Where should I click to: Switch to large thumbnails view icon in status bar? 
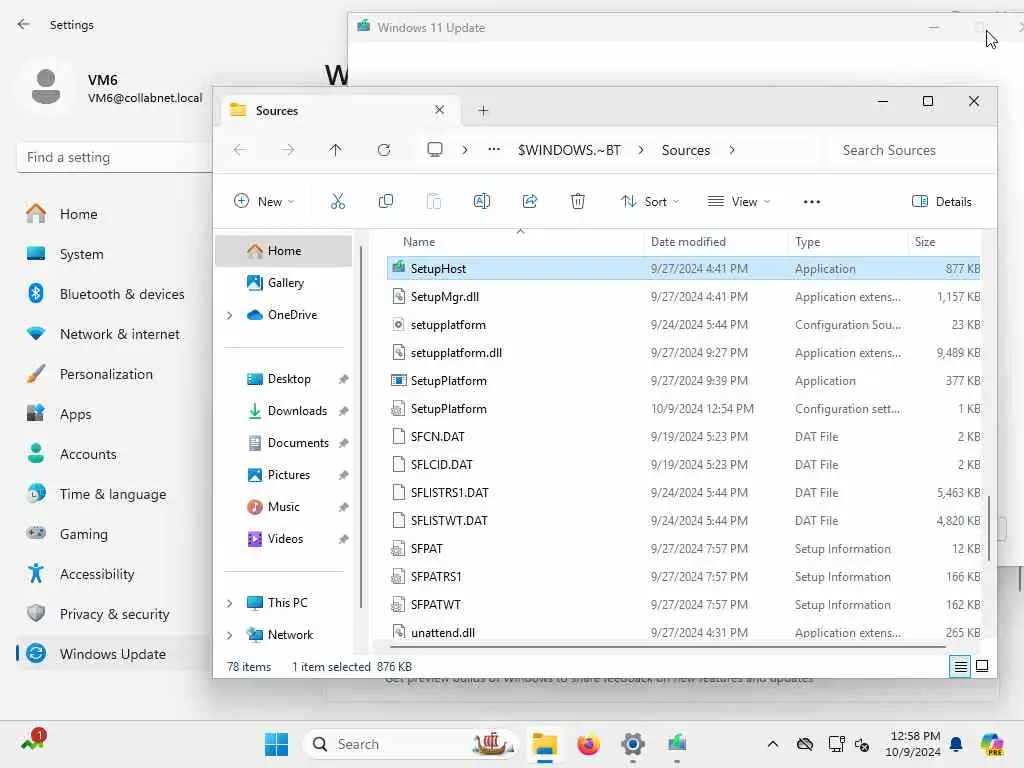[x=982, y=666]
